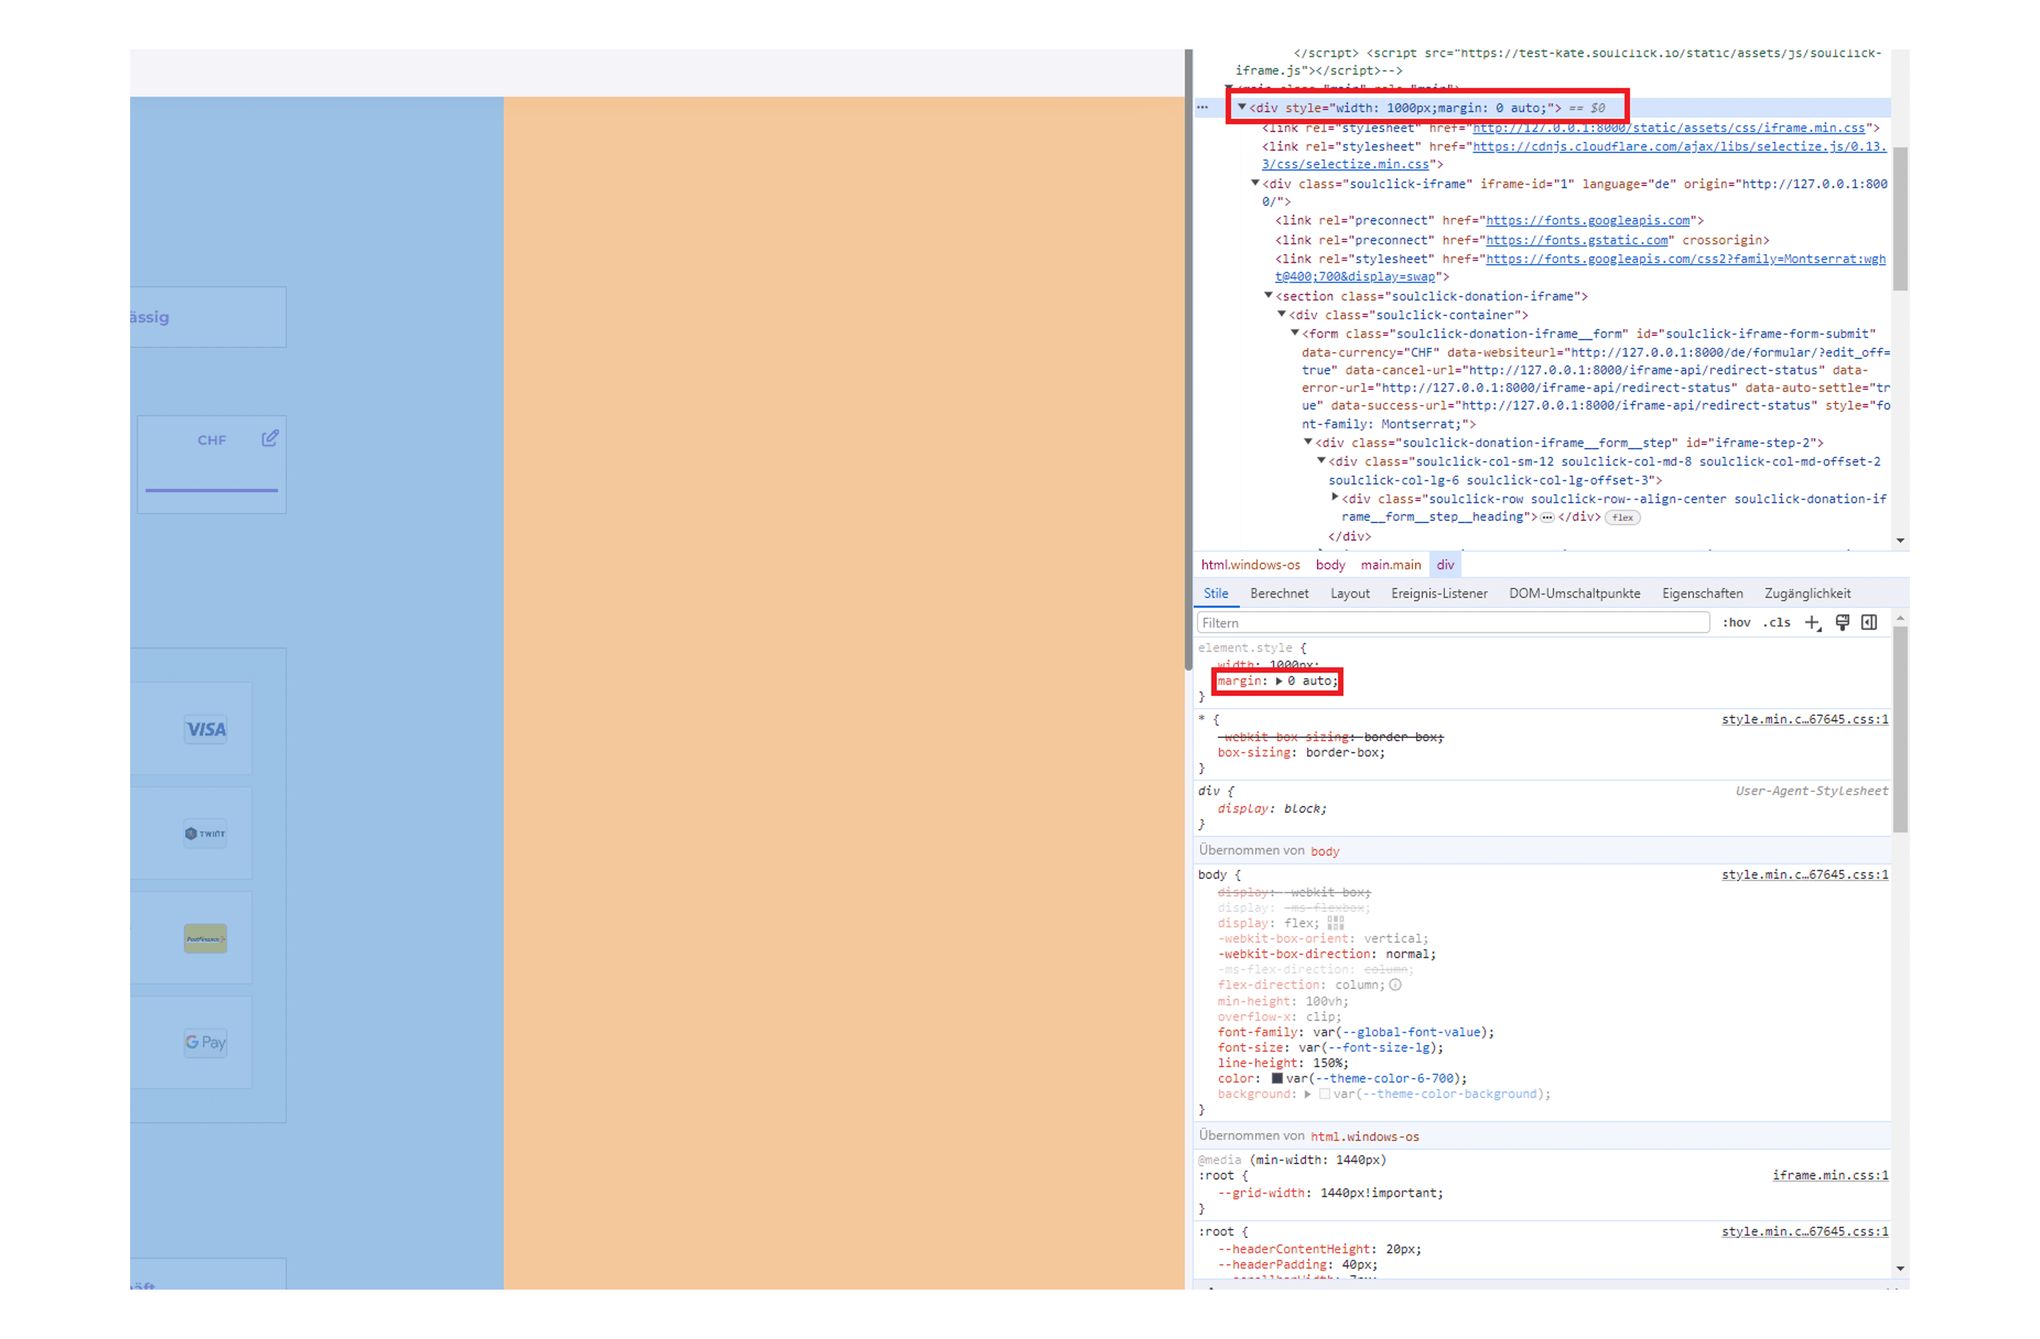This screenshot has height=1339, width=2040.
Task: Click the paint roller rendering emulation icon
Action: [1842, 623]
